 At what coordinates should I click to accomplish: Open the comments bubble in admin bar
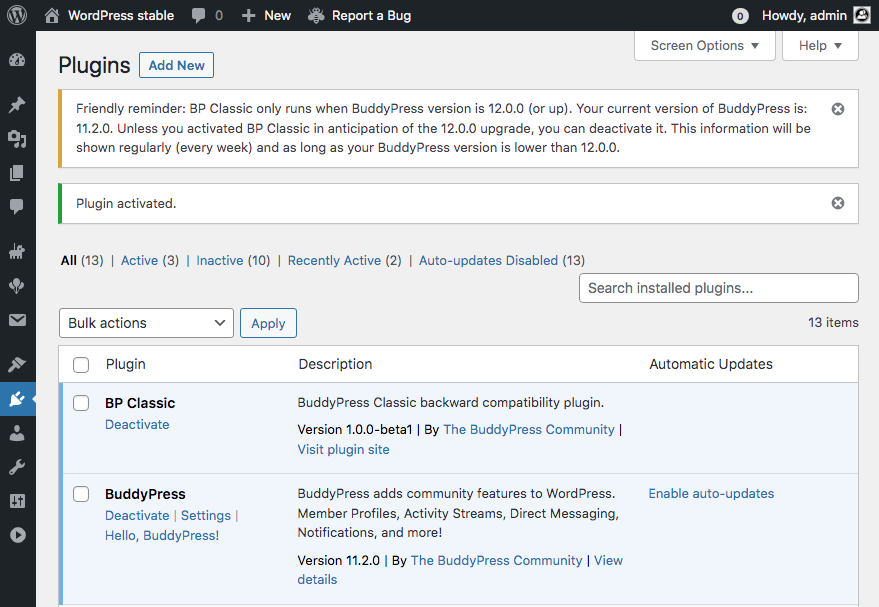198,15
